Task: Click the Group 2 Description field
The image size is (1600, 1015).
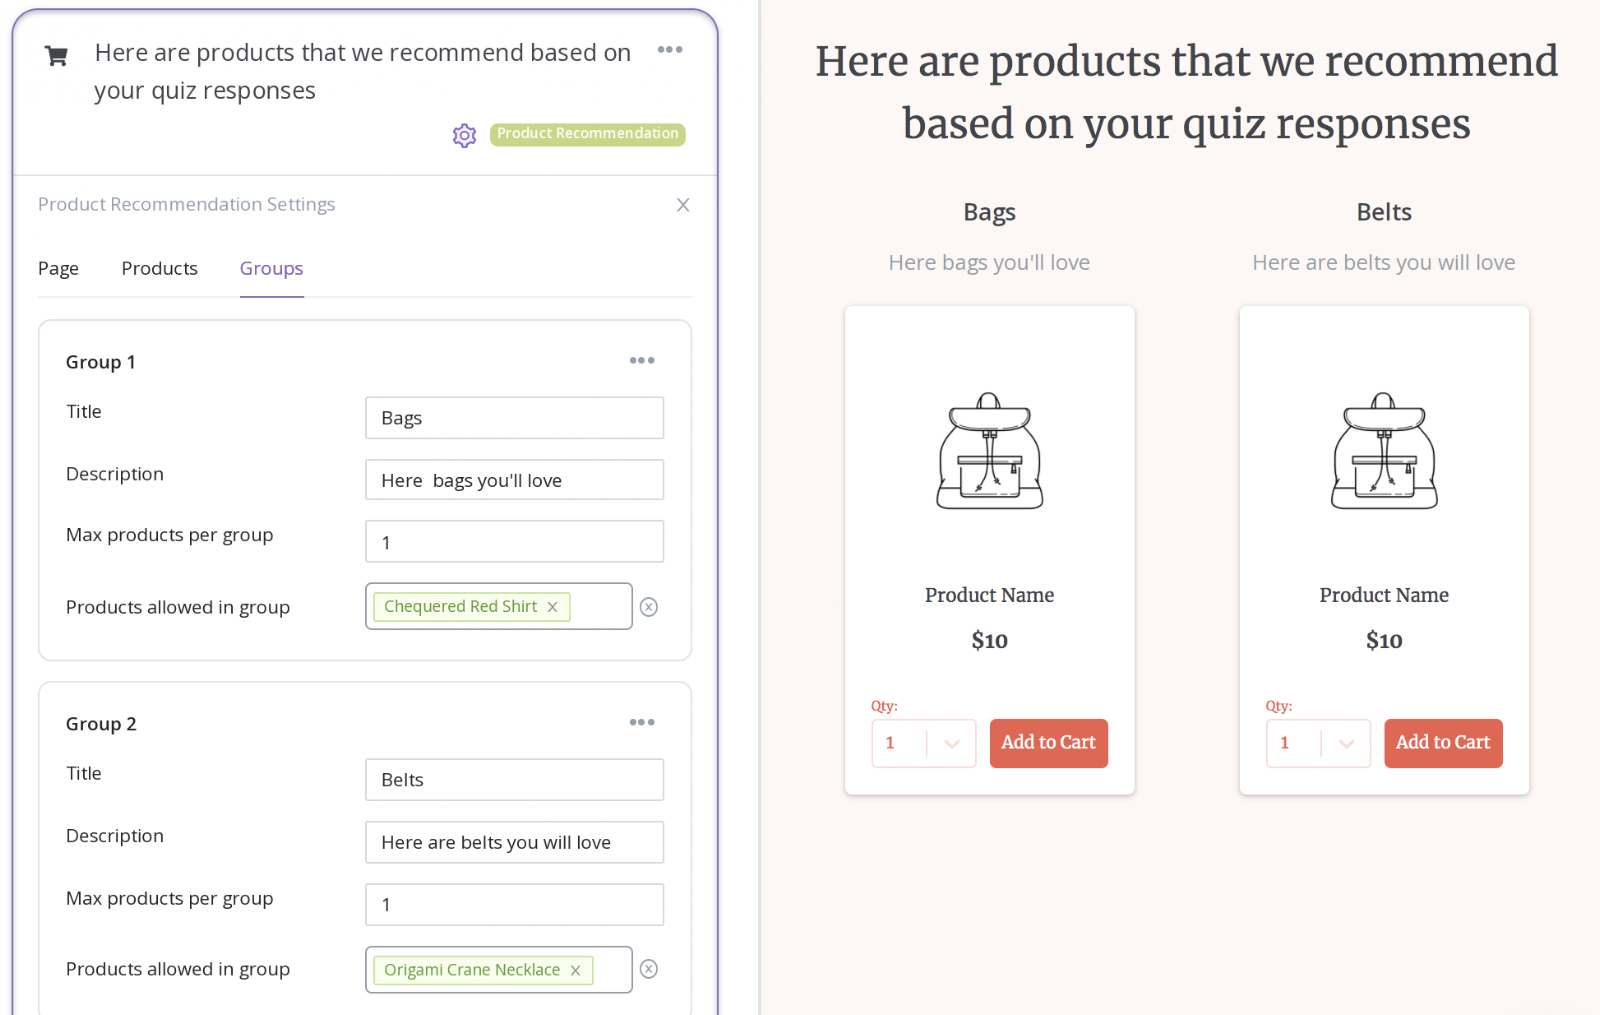Action: [514, 842]
